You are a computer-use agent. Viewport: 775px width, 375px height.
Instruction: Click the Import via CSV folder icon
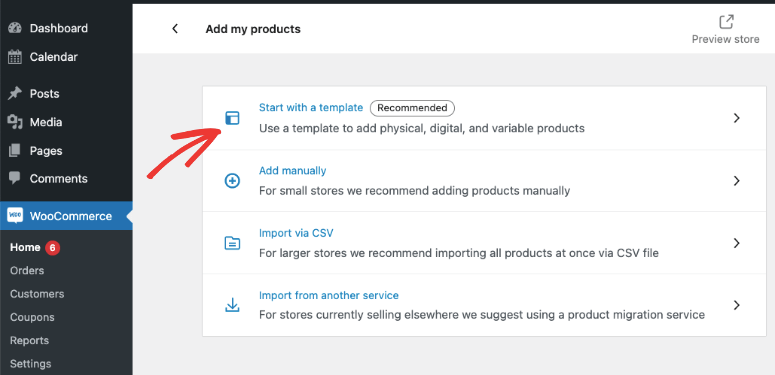pos(232,243)
